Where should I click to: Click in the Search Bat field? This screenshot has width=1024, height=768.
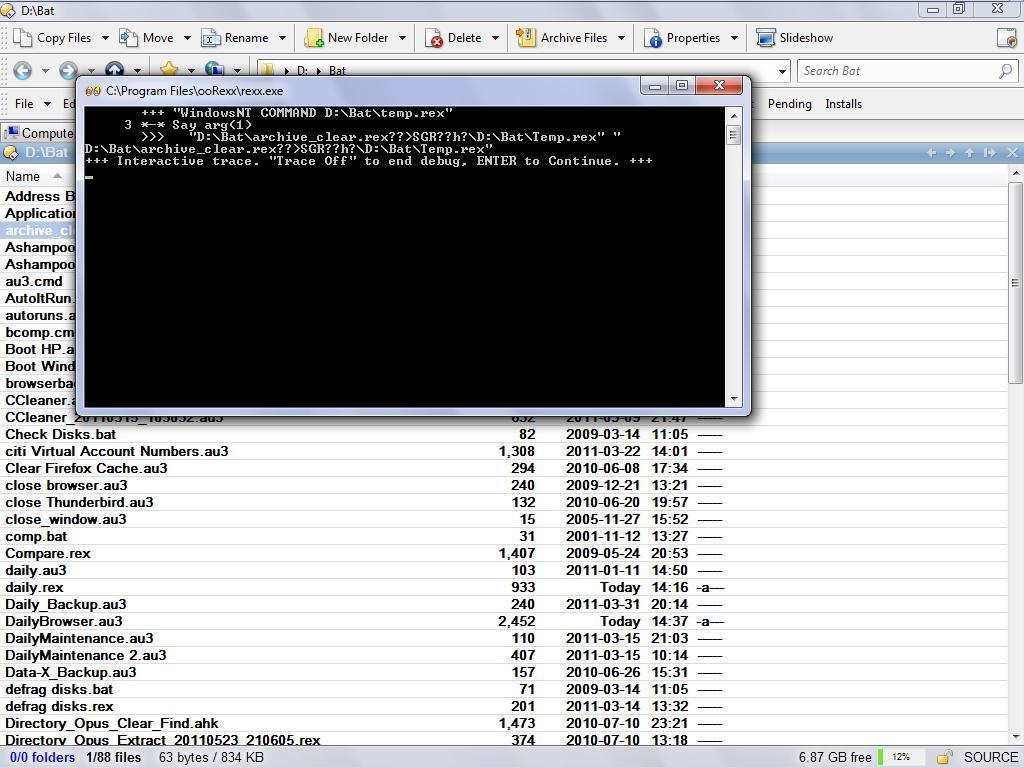point(898,71)
